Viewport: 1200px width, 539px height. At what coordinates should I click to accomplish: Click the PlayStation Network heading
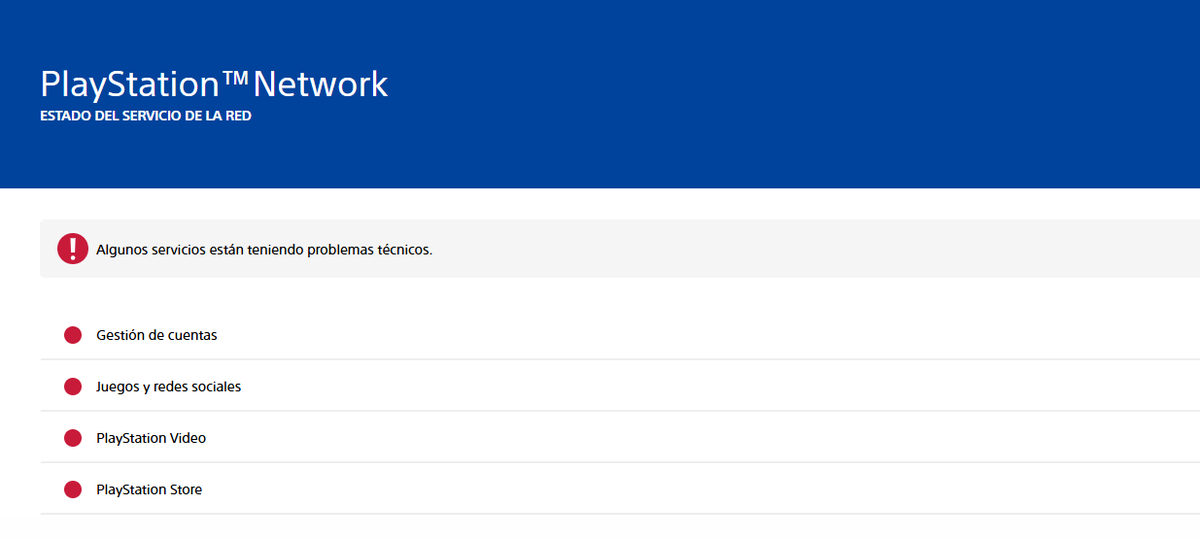(x=214, y=83)
